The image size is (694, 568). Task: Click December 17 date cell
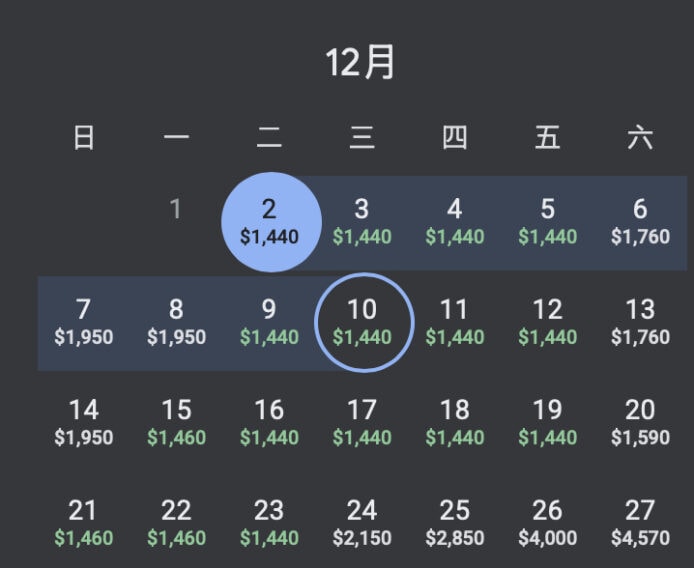pyautogui.click(x=362, y=423)
